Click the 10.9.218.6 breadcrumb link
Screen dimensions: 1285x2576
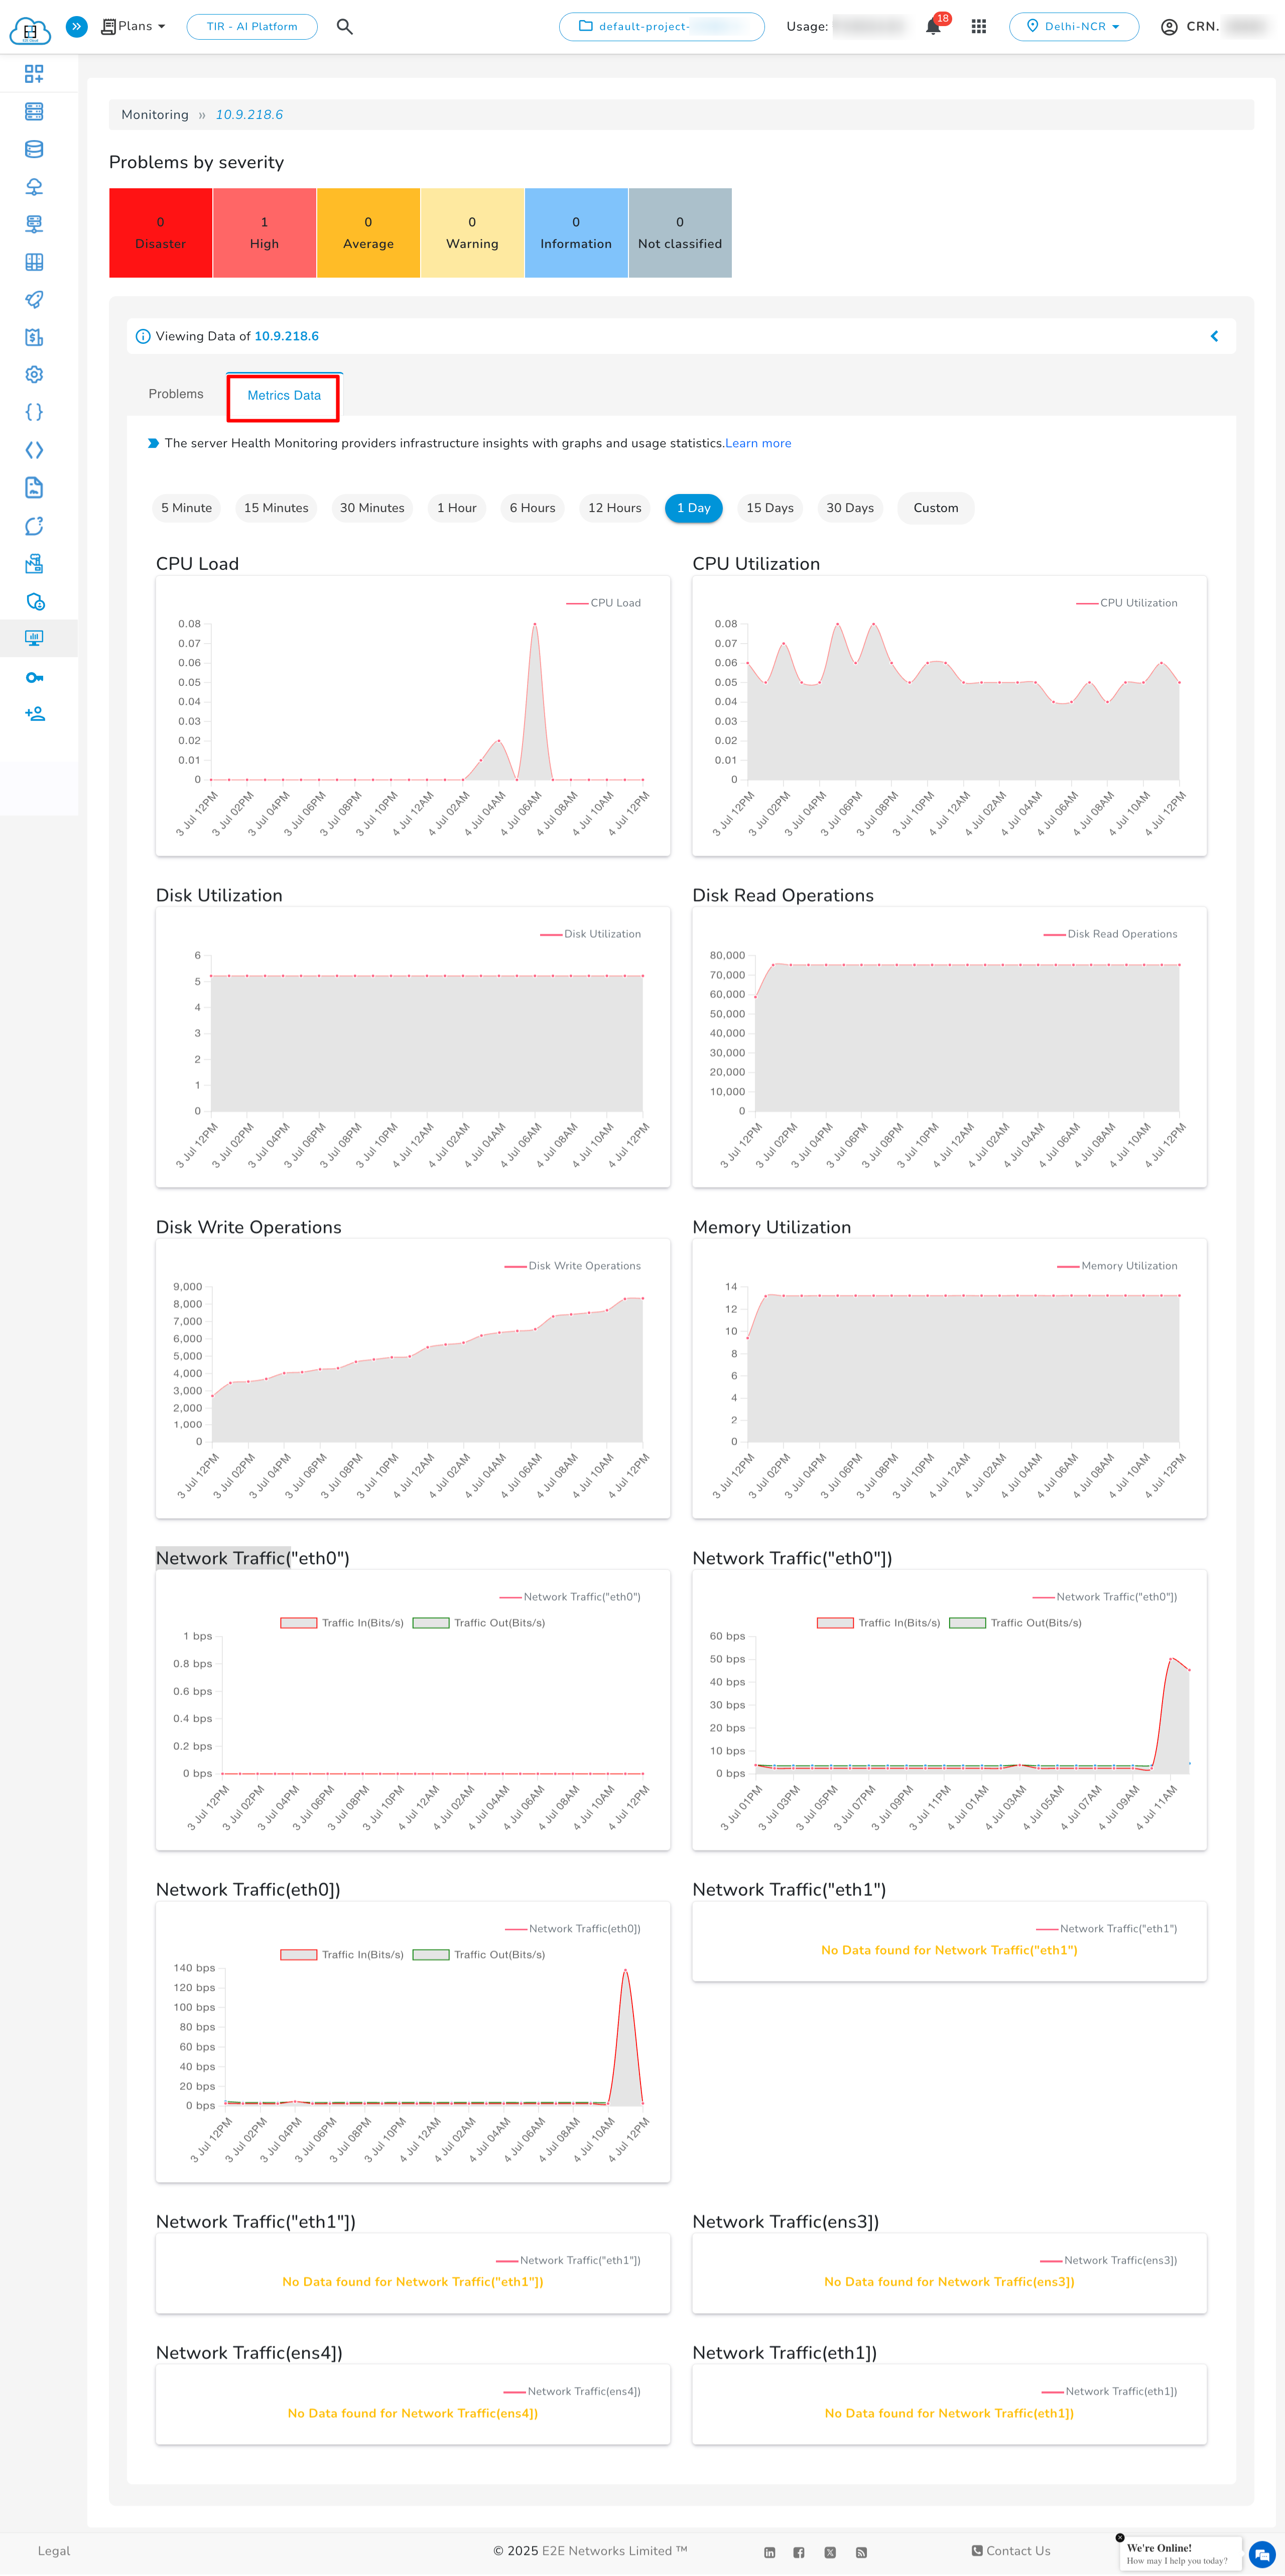point(248,114)
